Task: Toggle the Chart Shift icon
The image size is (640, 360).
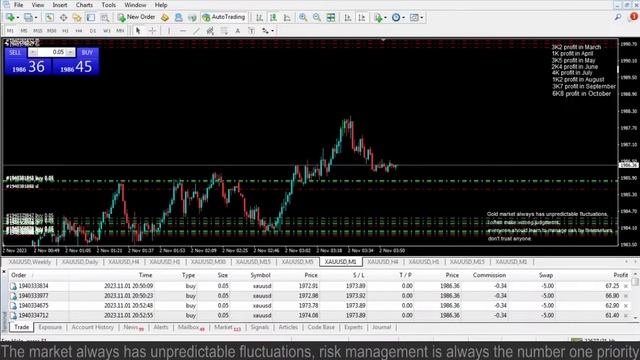Action: point(362,18)
